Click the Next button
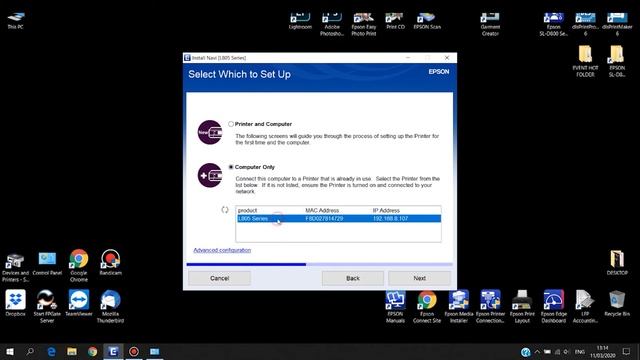640x360 pixels. [419, 278]
